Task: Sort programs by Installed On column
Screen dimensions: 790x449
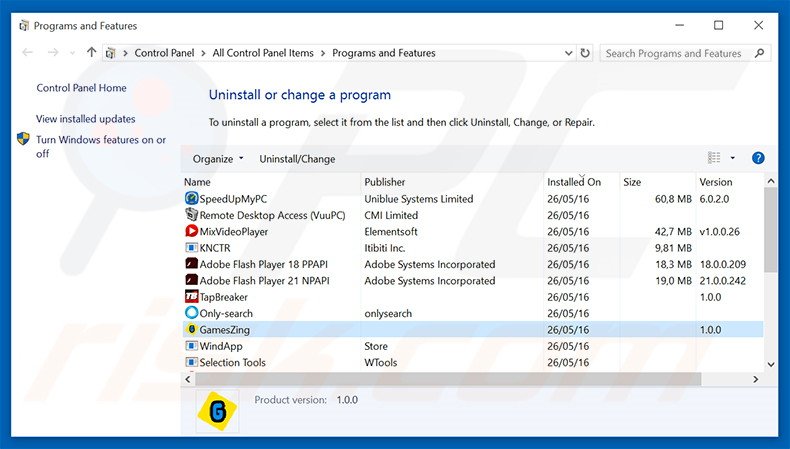Action: coord(574,182)
